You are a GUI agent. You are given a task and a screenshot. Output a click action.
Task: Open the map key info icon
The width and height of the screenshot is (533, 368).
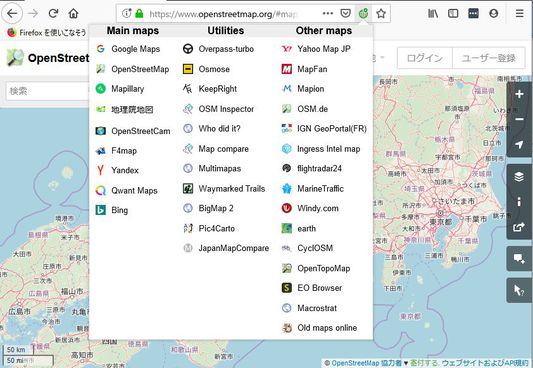click(519, 202)
